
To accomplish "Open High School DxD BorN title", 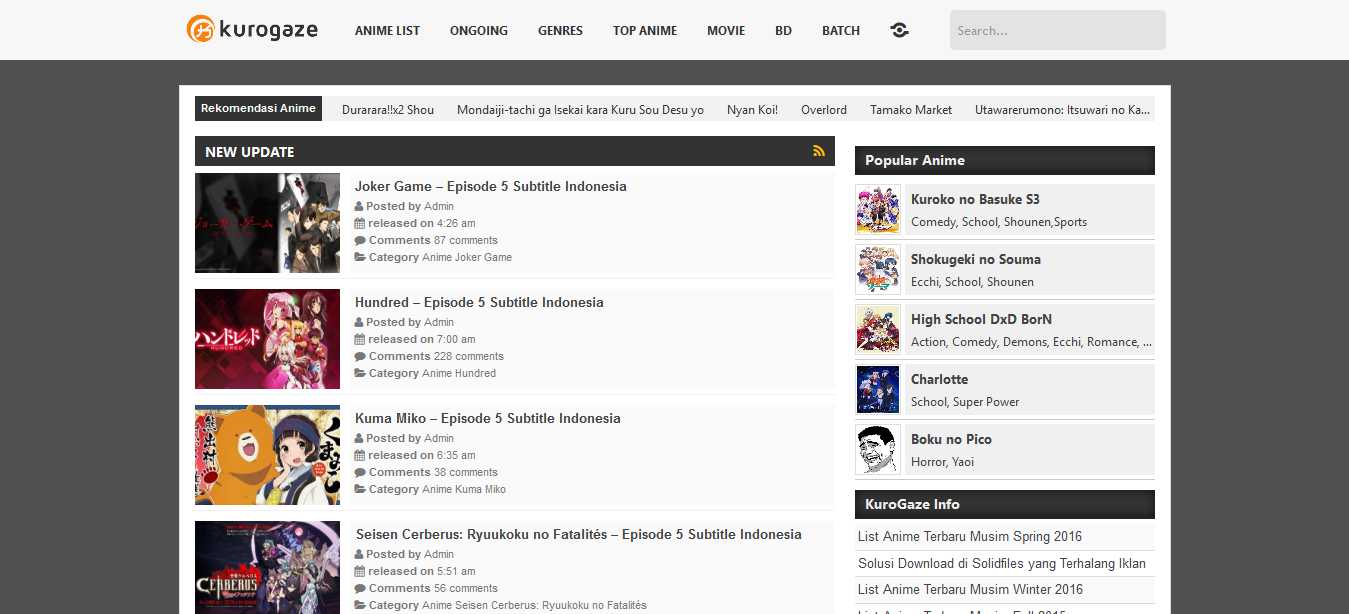I will point(981,319).
